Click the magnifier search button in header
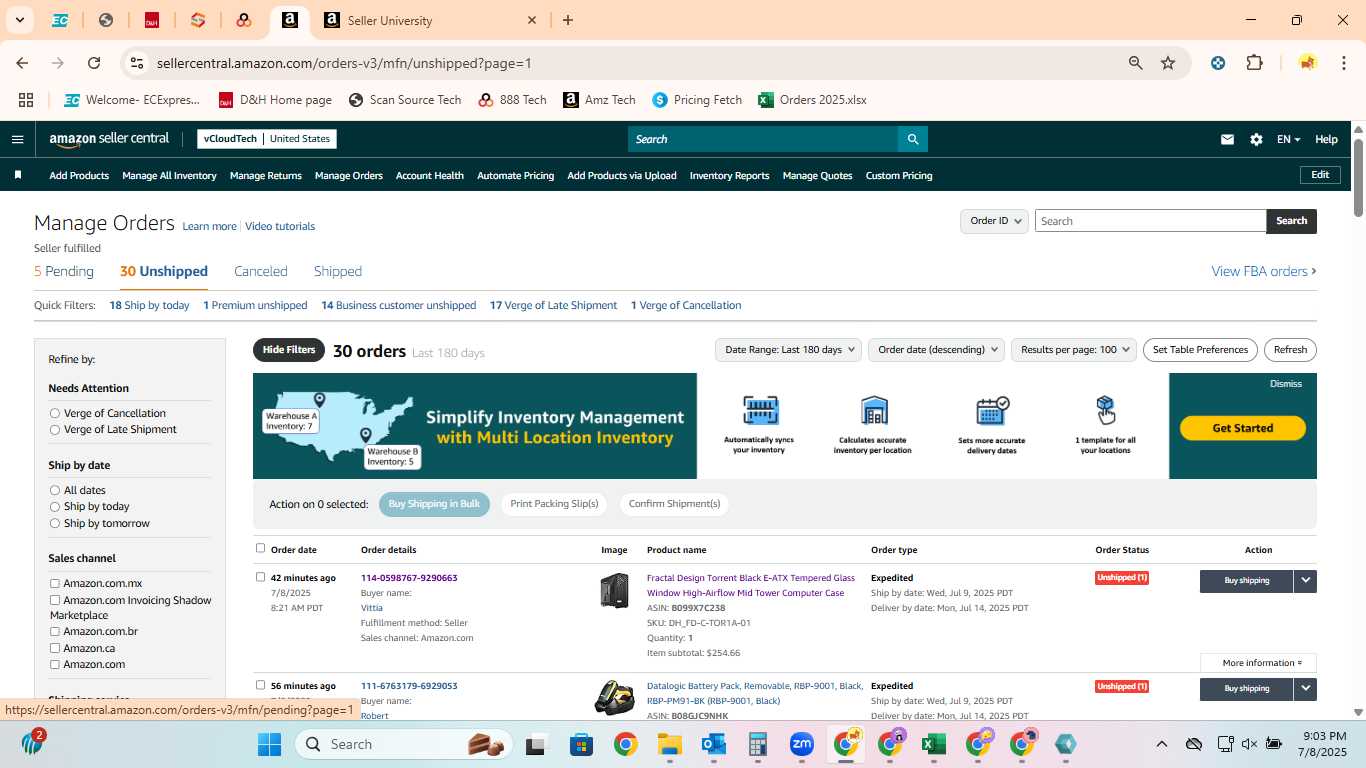1366x768 pixels. coord(912,139)
